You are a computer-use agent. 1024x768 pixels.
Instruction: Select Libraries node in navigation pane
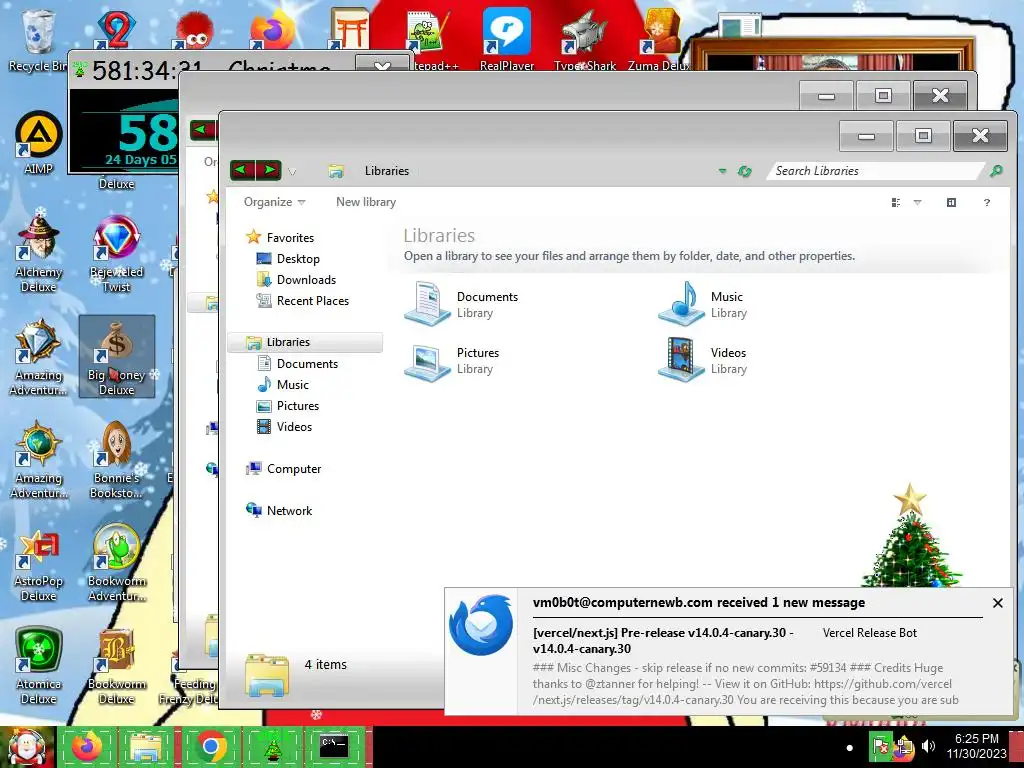pyautogui.click(x=305, y=342)
